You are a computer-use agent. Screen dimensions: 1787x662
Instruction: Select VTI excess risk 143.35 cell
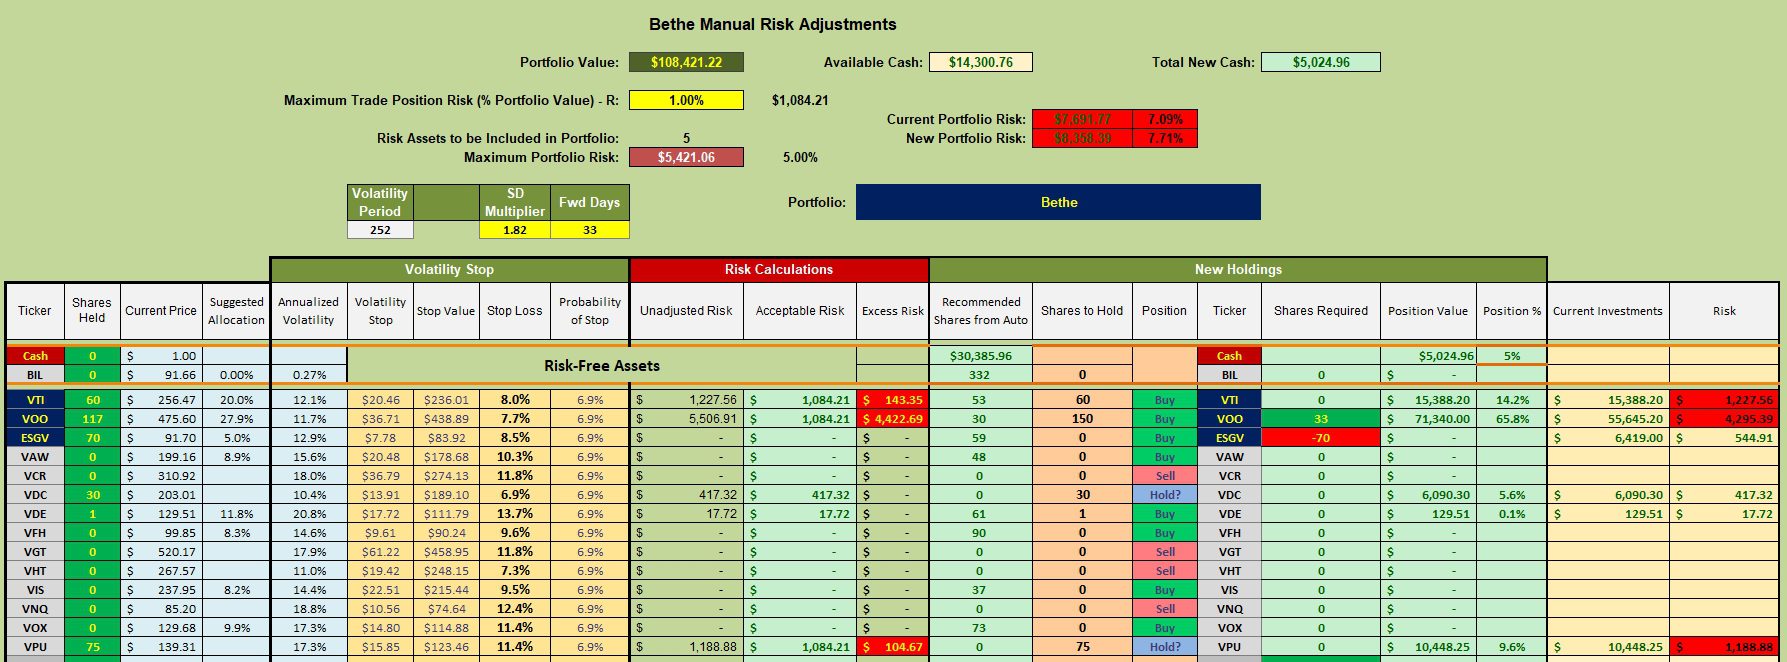pyautogui.click(x=893, y=400)
